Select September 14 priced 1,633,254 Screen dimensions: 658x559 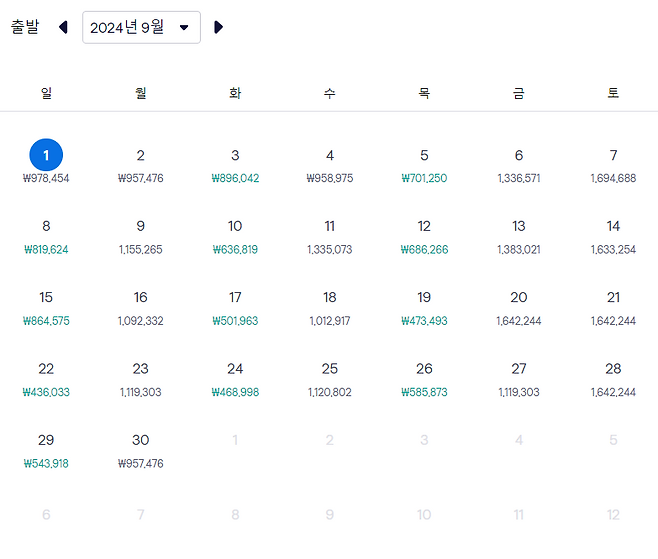[x=613, y=237]
